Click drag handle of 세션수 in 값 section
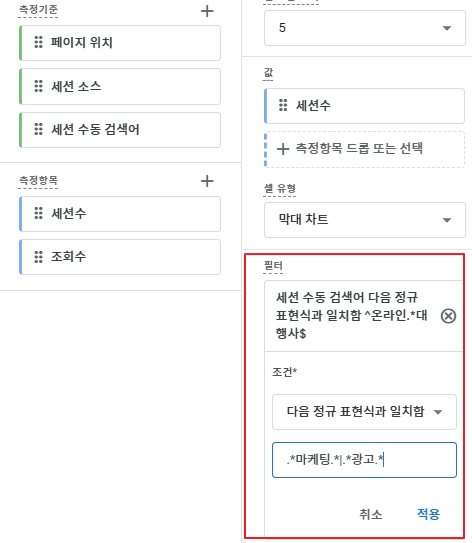The width and height of the screenshot is (472, 543). coord(283,105)
